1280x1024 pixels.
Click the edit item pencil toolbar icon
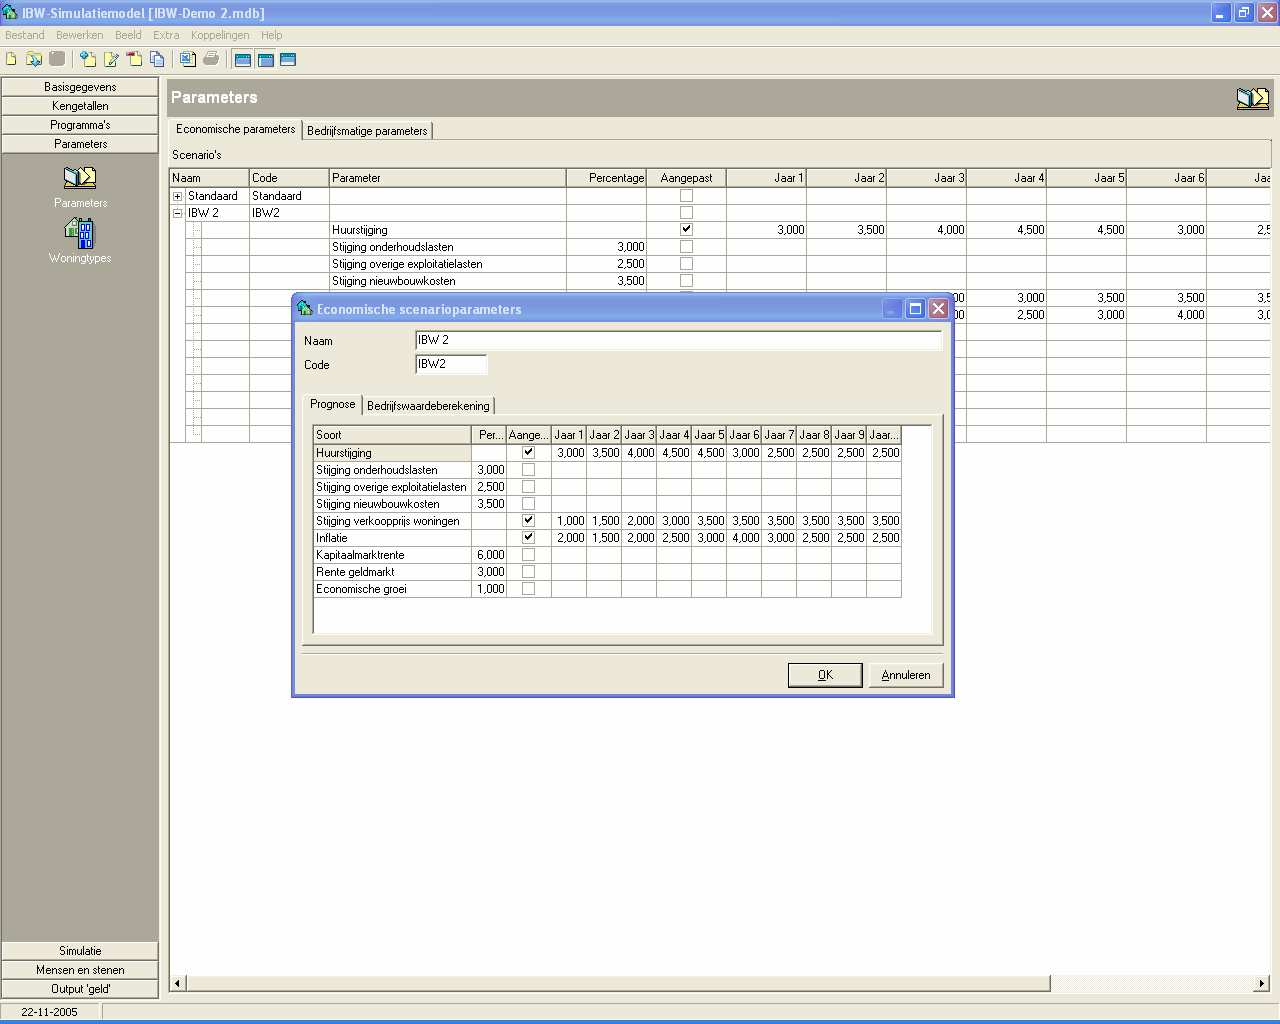tap(111, 59)
